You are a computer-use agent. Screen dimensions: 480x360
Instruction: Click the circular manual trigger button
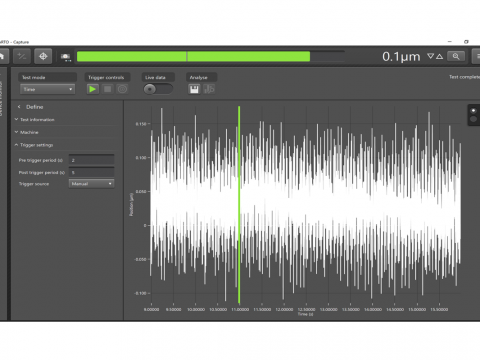[x=122, y=89]
